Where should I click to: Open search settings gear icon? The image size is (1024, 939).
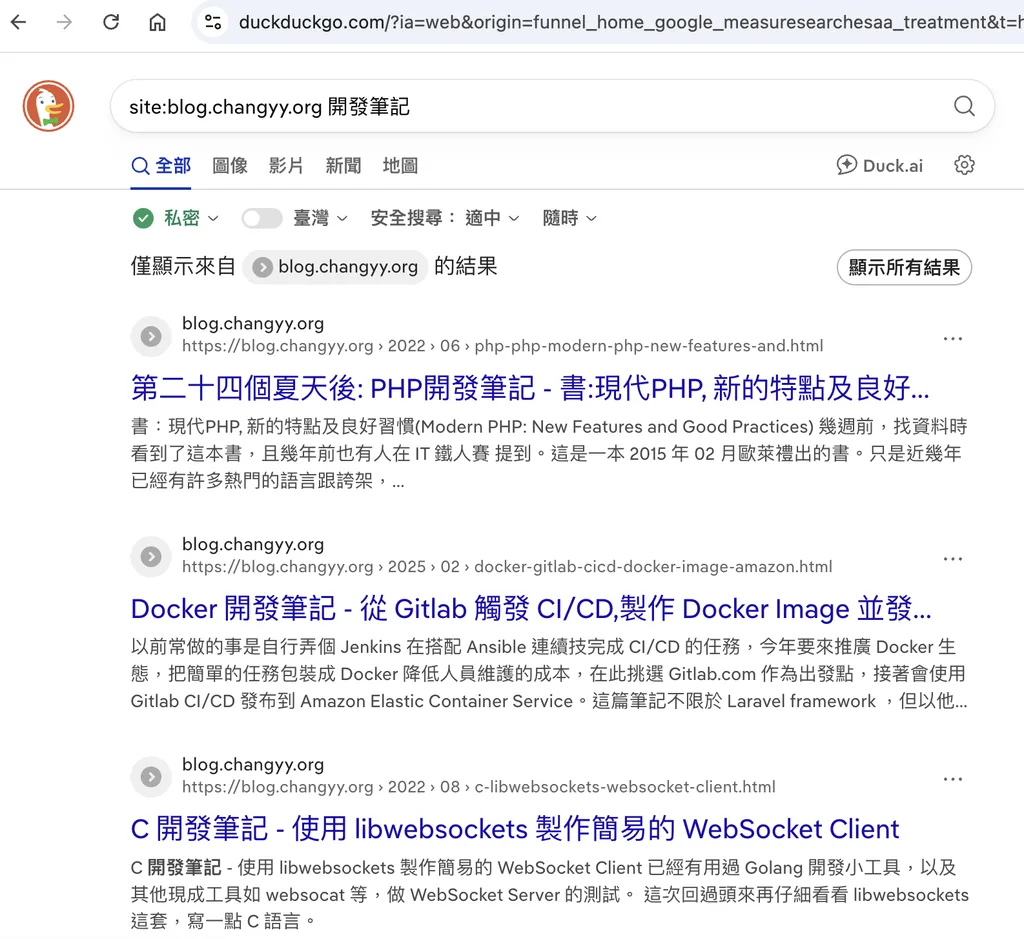click(964, 165)
